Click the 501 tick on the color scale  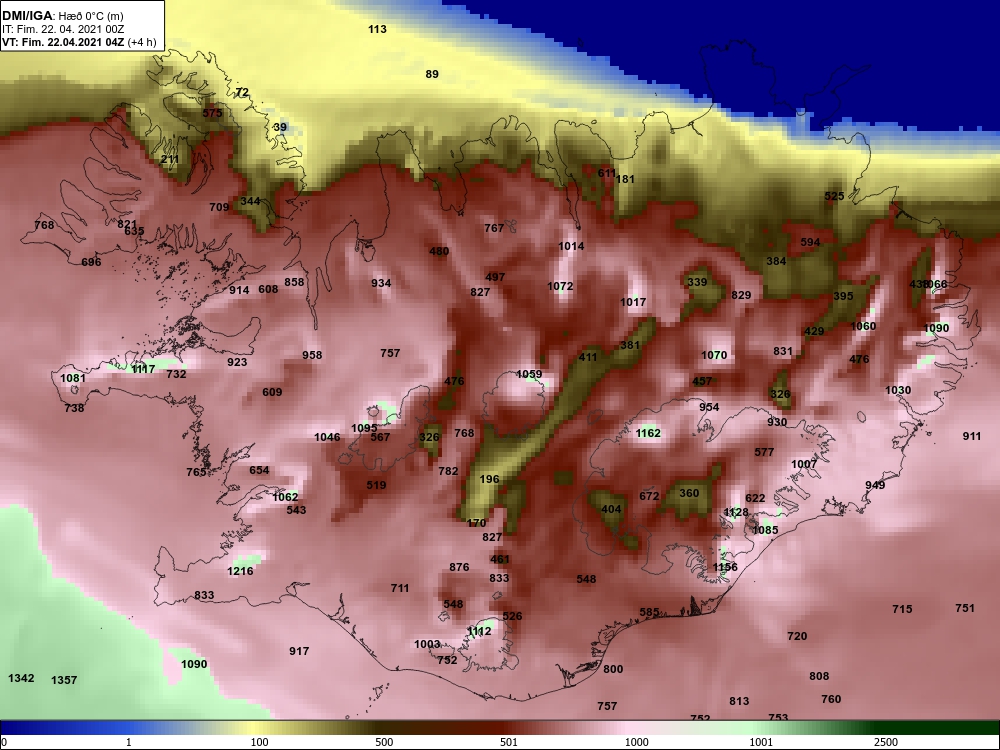point(508,742)
